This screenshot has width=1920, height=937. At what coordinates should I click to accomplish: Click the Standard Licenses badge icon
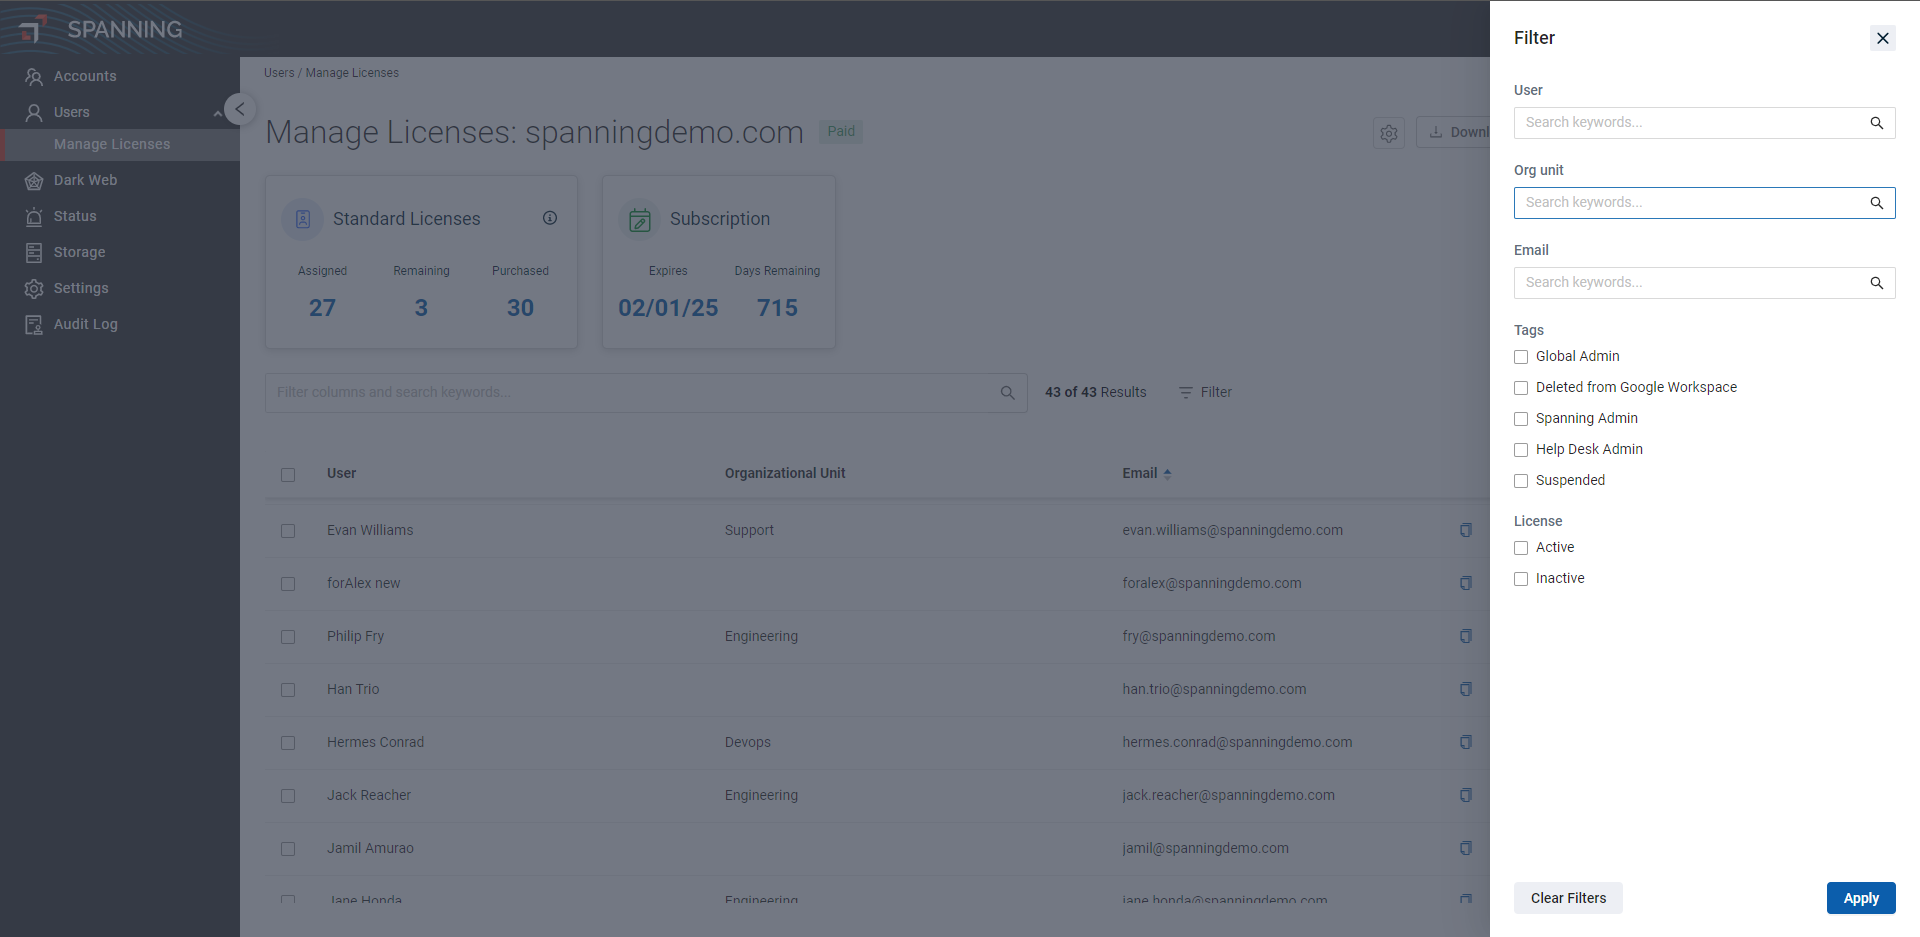point(303,219)
